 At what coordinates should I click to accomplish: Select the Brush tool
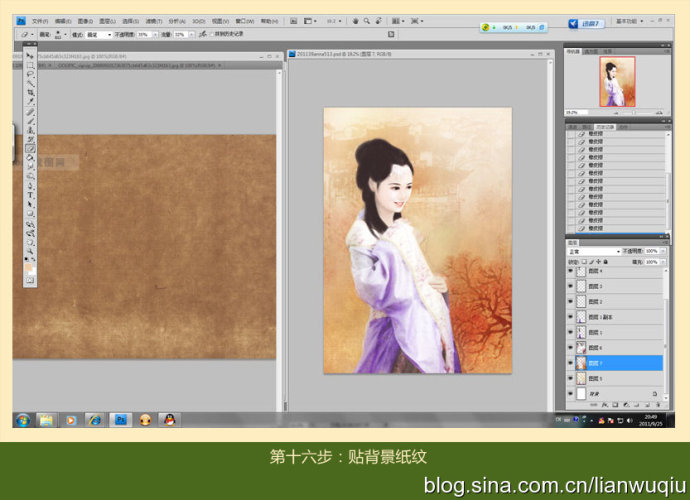(30, 121)
